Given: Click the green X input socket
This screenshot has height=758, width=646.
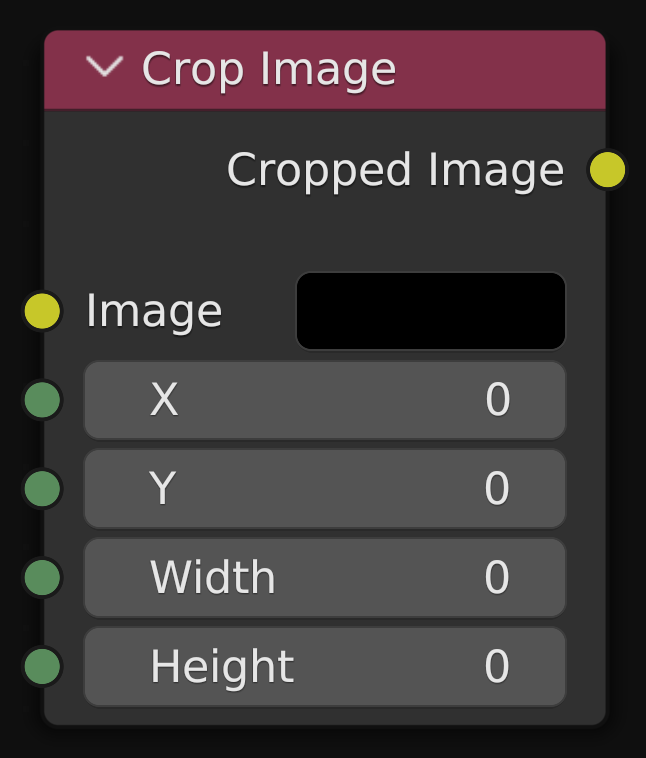Looking at the screenshot, I should coord(43,400).
